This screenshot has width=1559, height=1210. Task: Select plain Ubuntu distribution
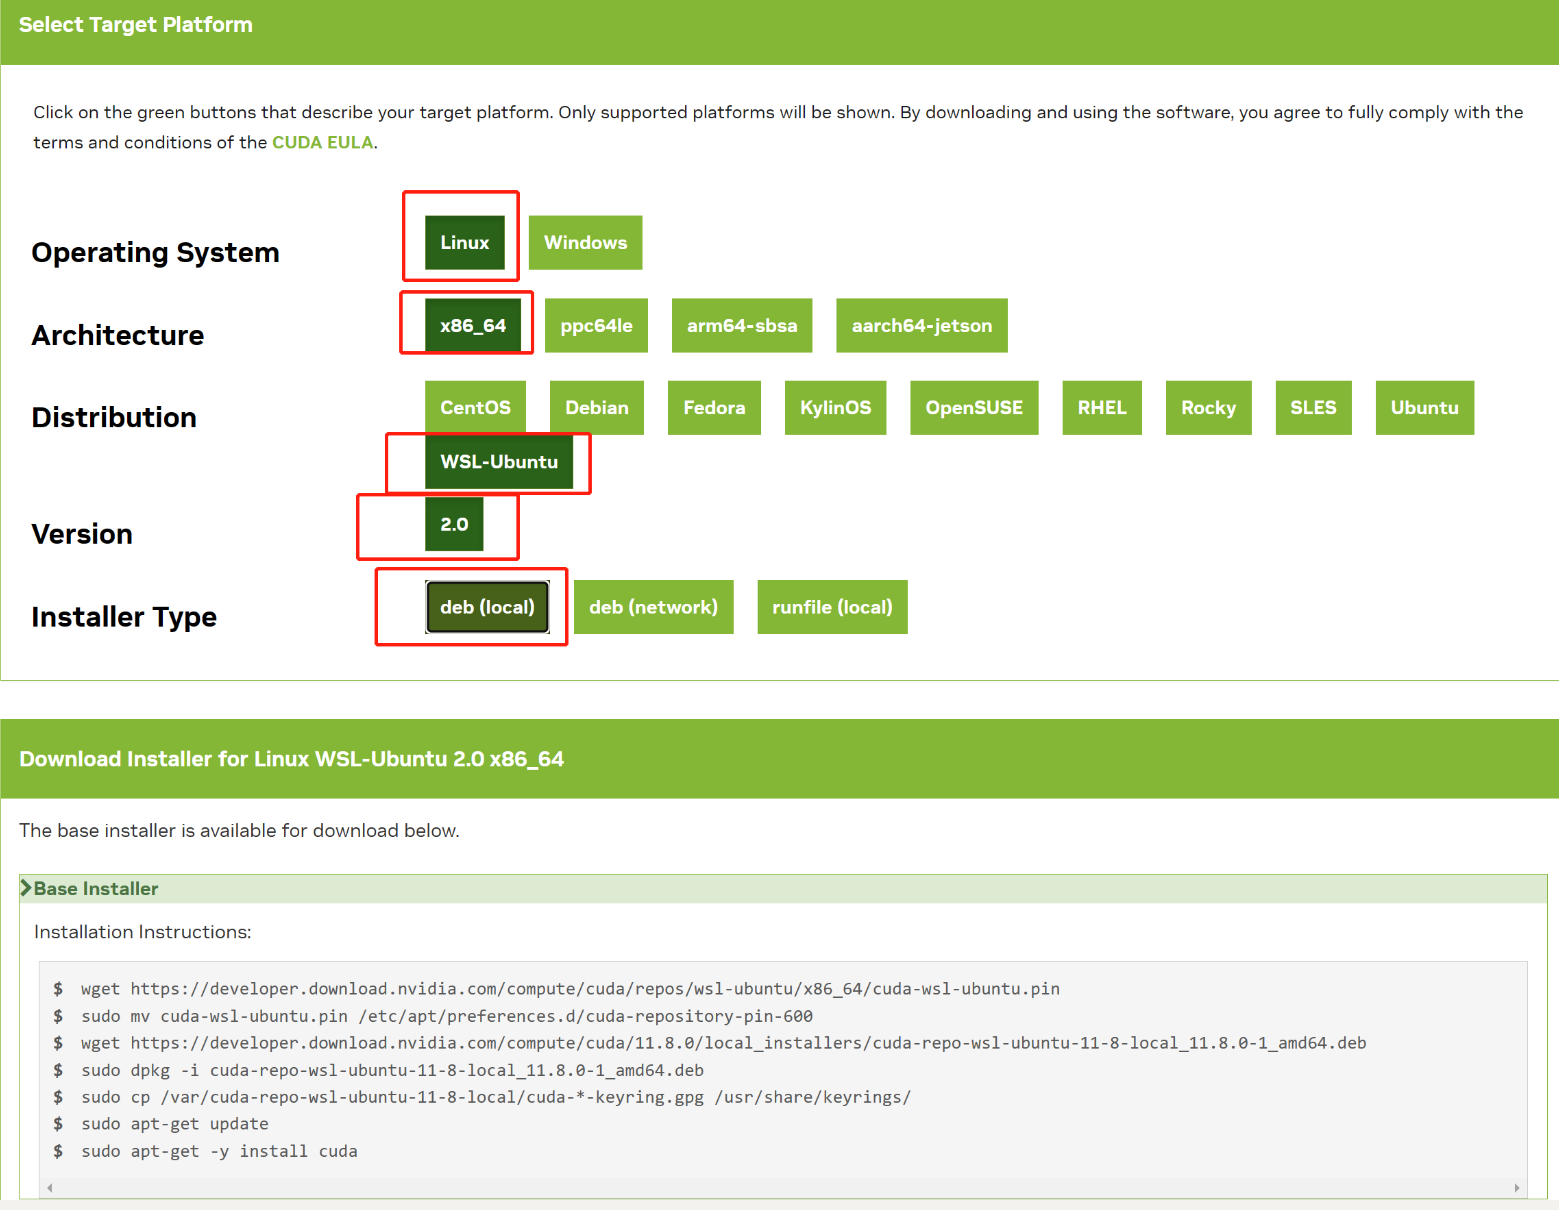click(x=1424, y=407)
